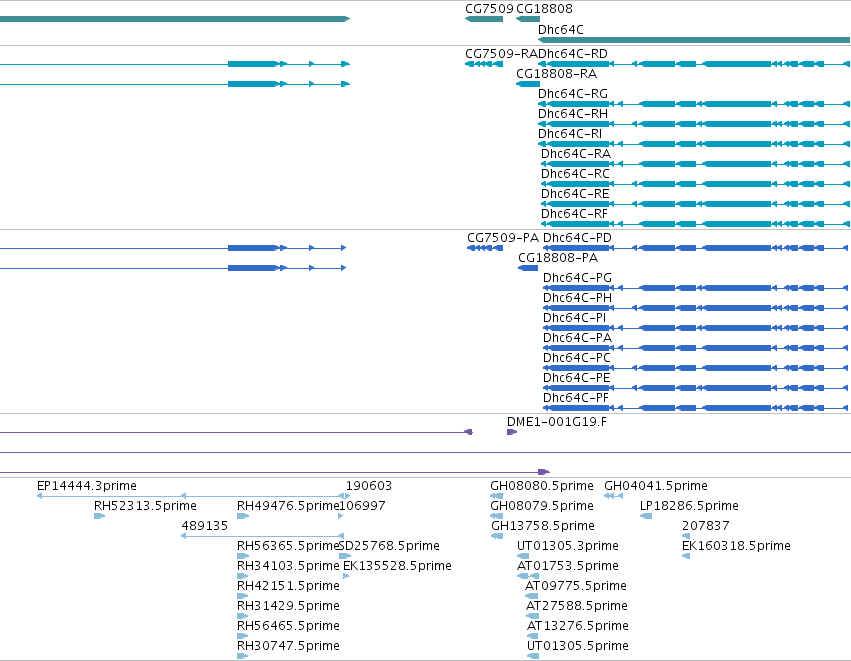Screen dimensions: 851x661
Task: Click the CG7509-RA transcript exon glyph
Action: pyautogui.click(x=484, y=64)
